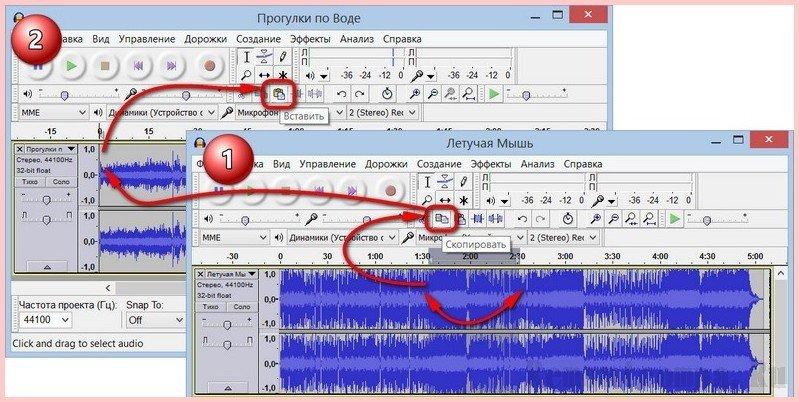
Task: Select the Draw pencil tool in Летучая Мышь
Action: [463, 182]
